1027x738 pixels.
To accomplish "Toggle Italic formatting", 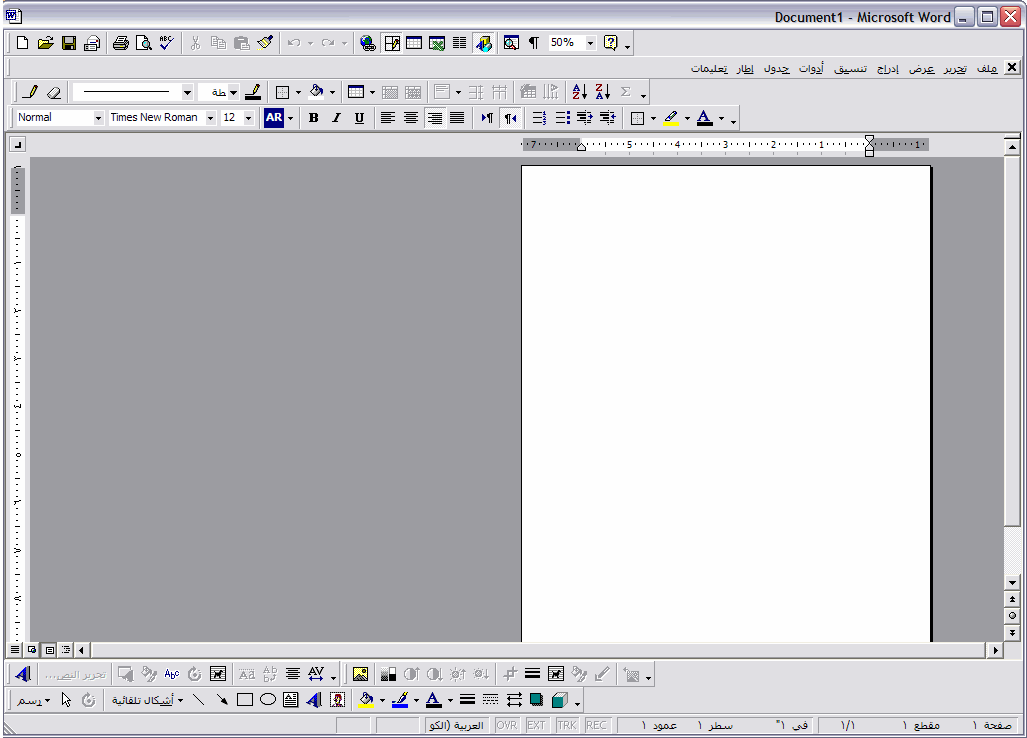I will pyautogui.click(x=337, y=118).
